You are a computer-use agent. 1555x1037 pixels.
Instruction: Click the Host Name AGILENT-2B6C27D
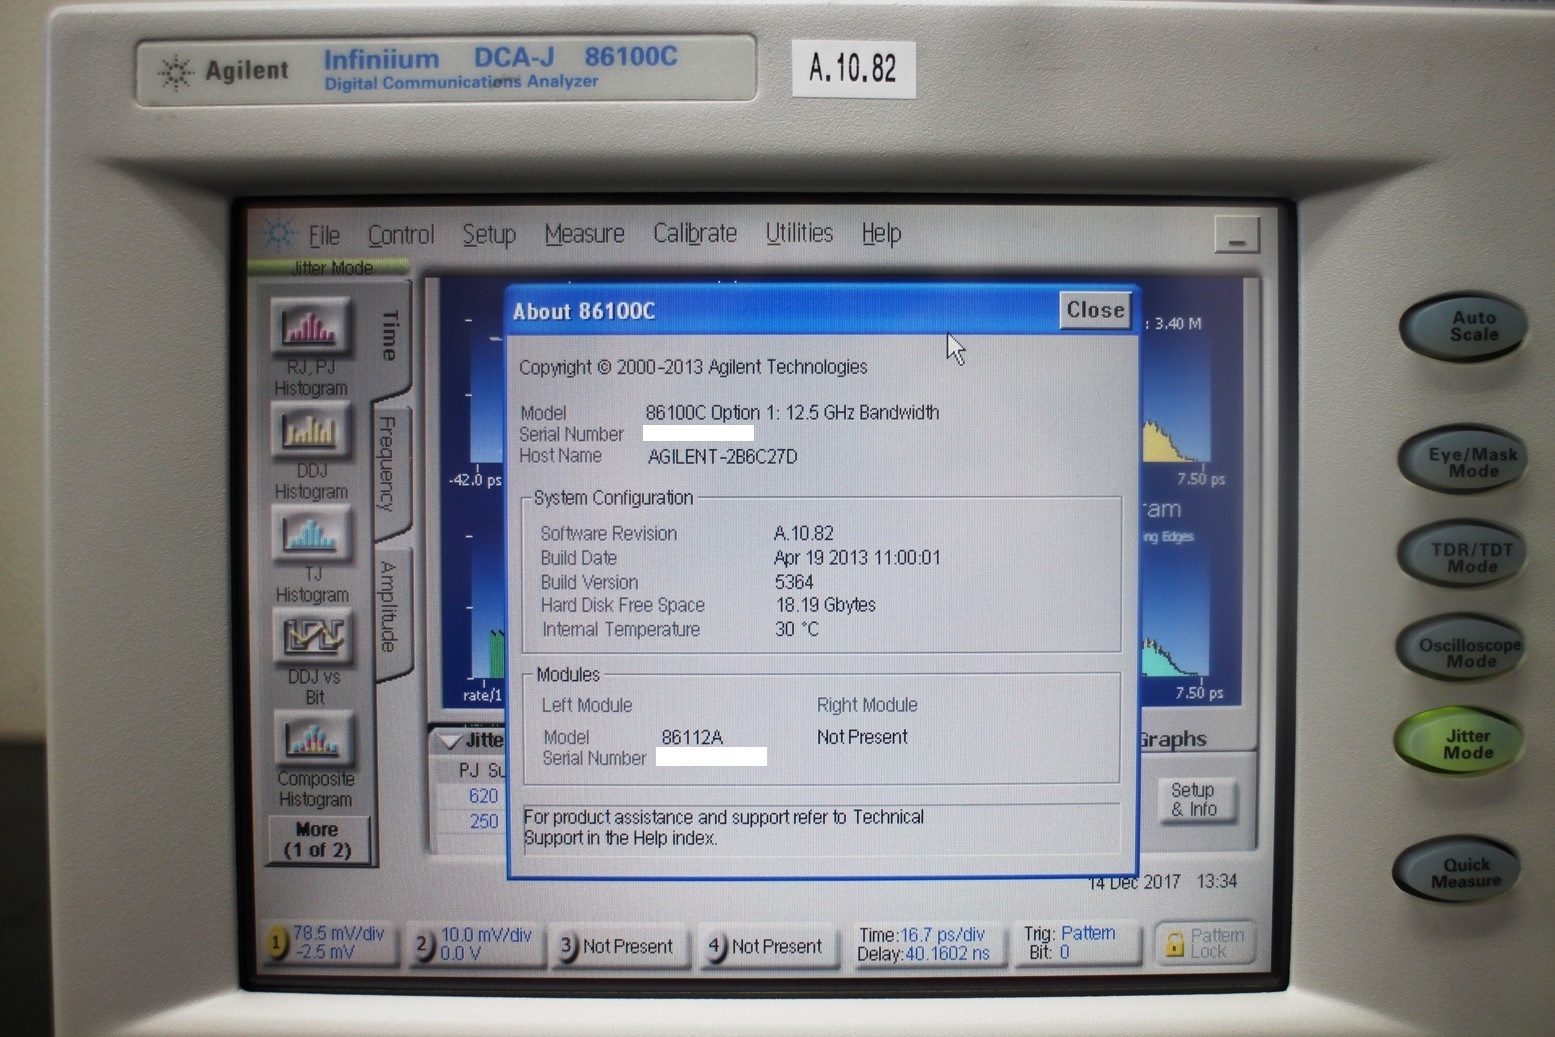pyautogui.click(x=722, y=457)
